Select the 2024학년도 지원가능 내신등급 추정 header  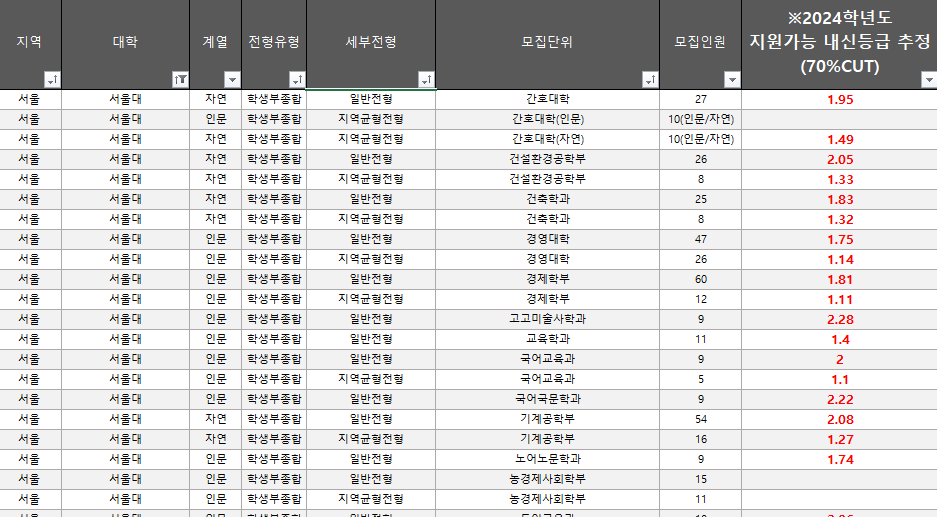(840, 44)
